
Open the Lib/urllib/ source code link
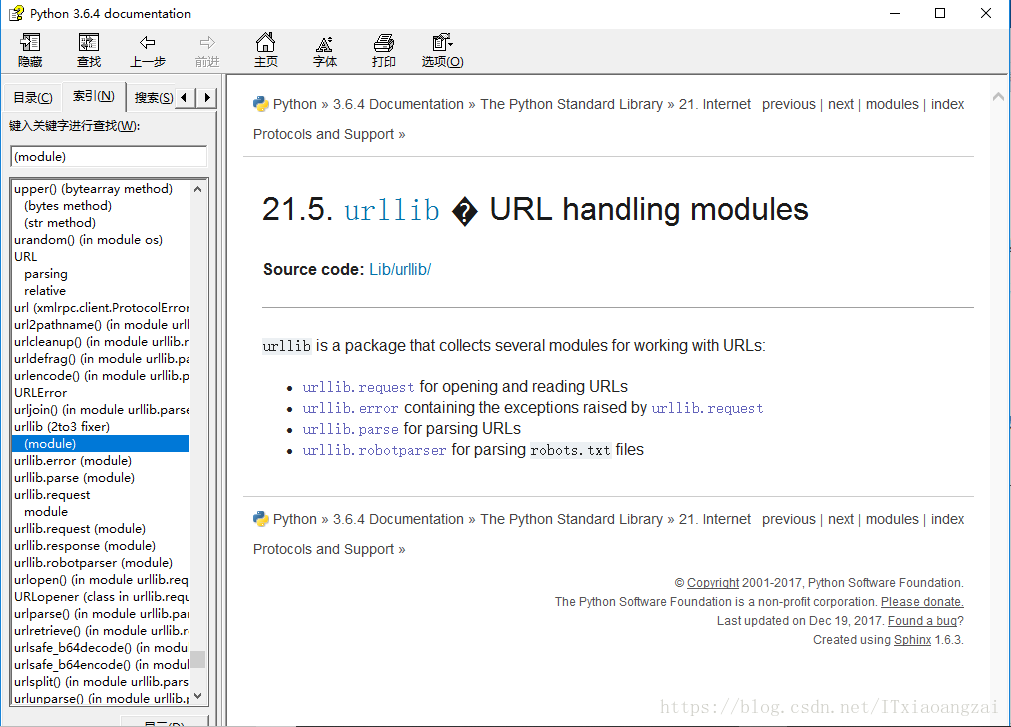coord(400,269)
